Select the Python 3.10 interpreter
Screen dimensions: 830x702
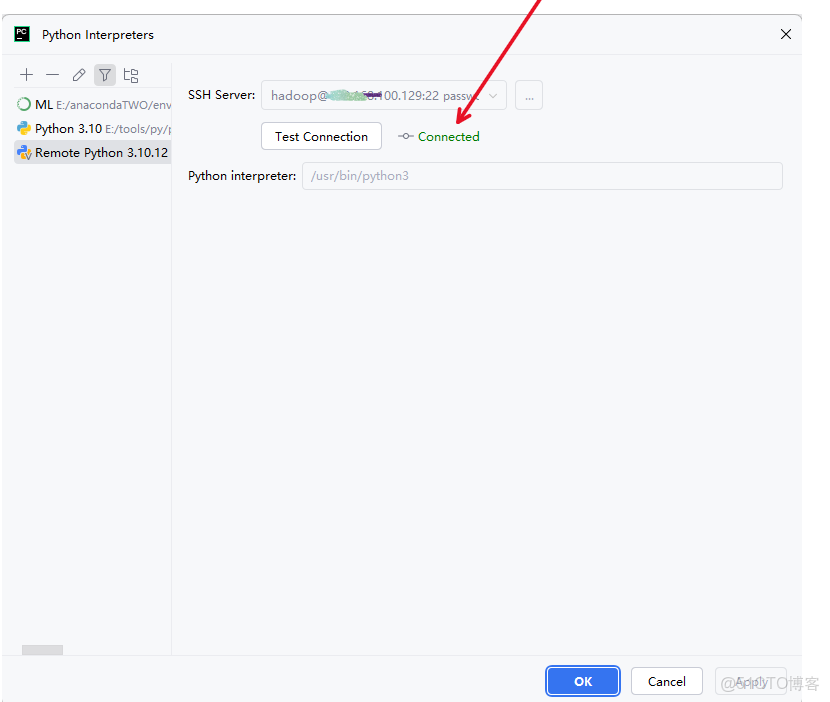80,128
